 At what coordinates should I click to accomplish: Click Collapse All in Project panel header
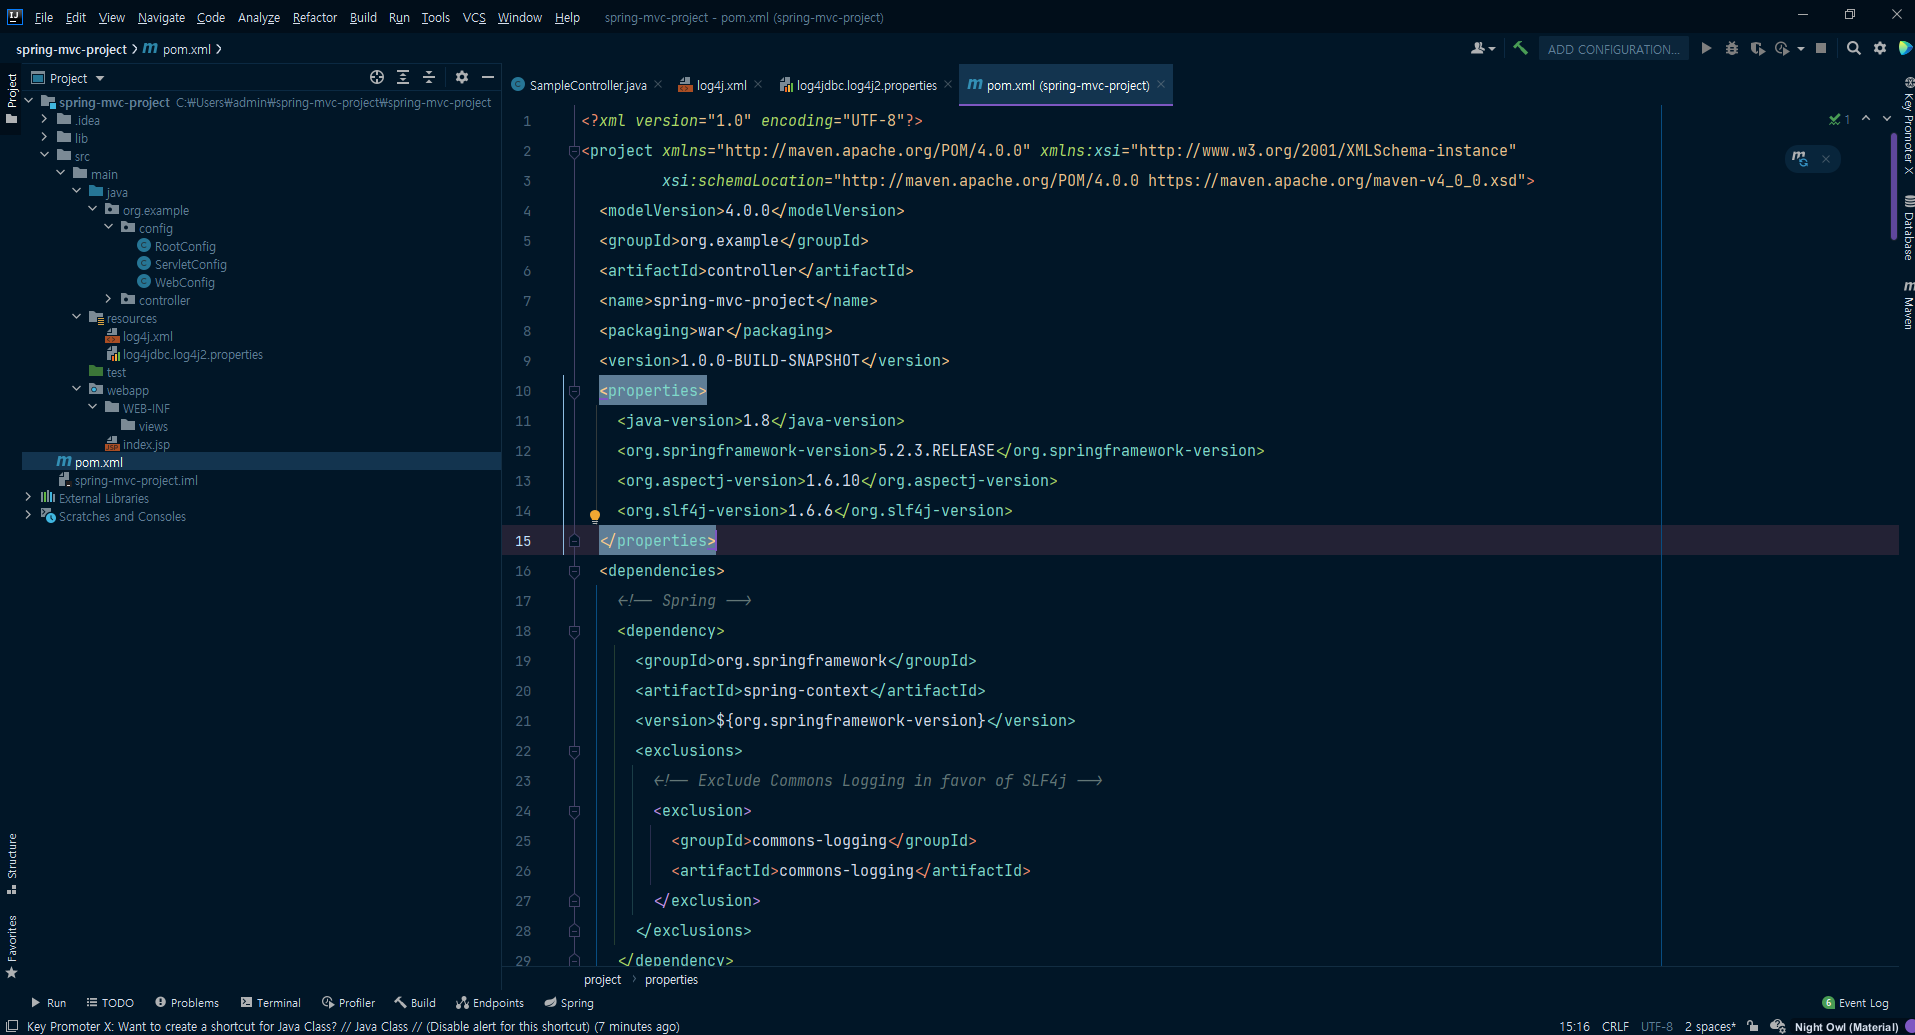tap(429, 77)
